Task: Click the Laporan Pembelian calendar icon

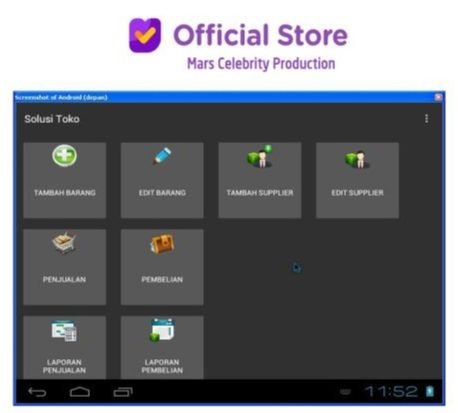Action: click(162, 330)
